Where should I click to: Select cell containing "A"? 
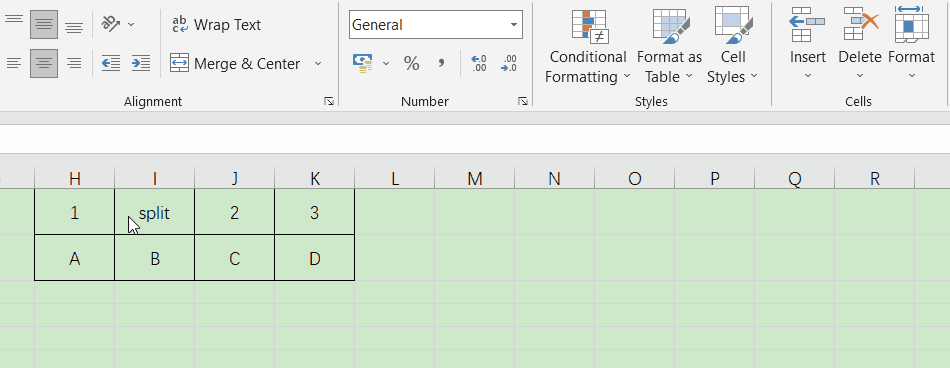(75, 258)
